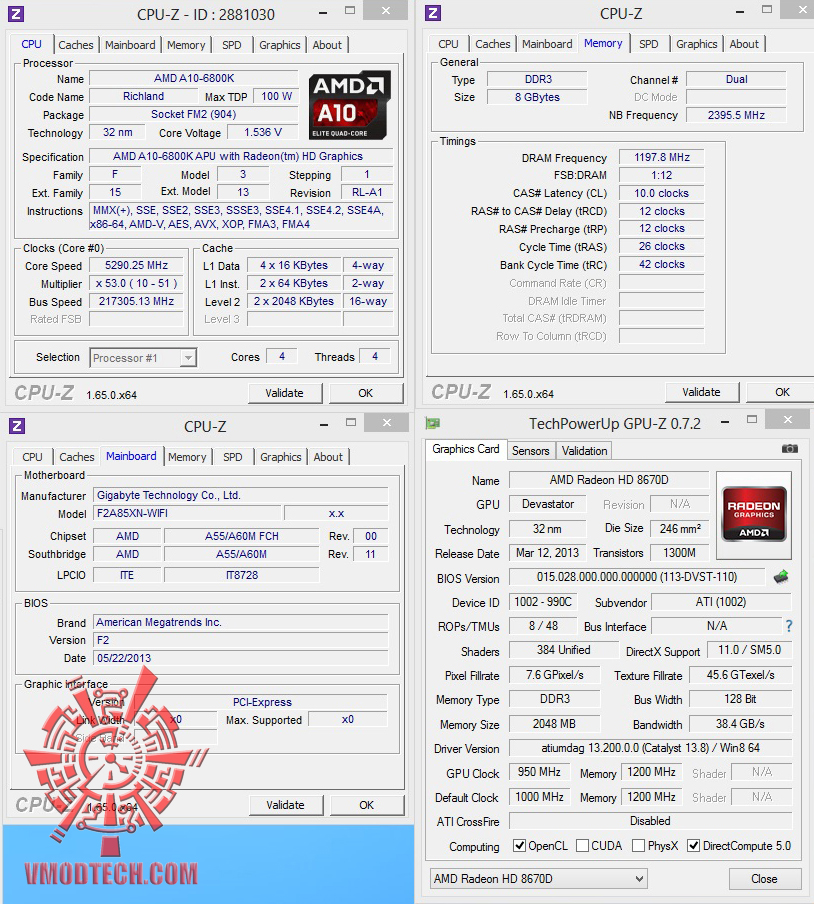
Task: Select CPU tab in Memory CPU-Z window
Action: point(448,44)
